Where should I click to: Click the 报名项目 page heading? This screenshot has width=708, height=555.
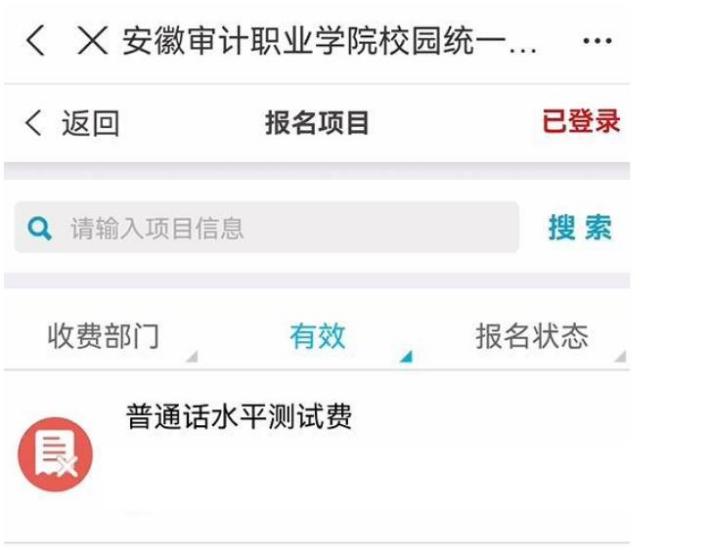[317, 123]
